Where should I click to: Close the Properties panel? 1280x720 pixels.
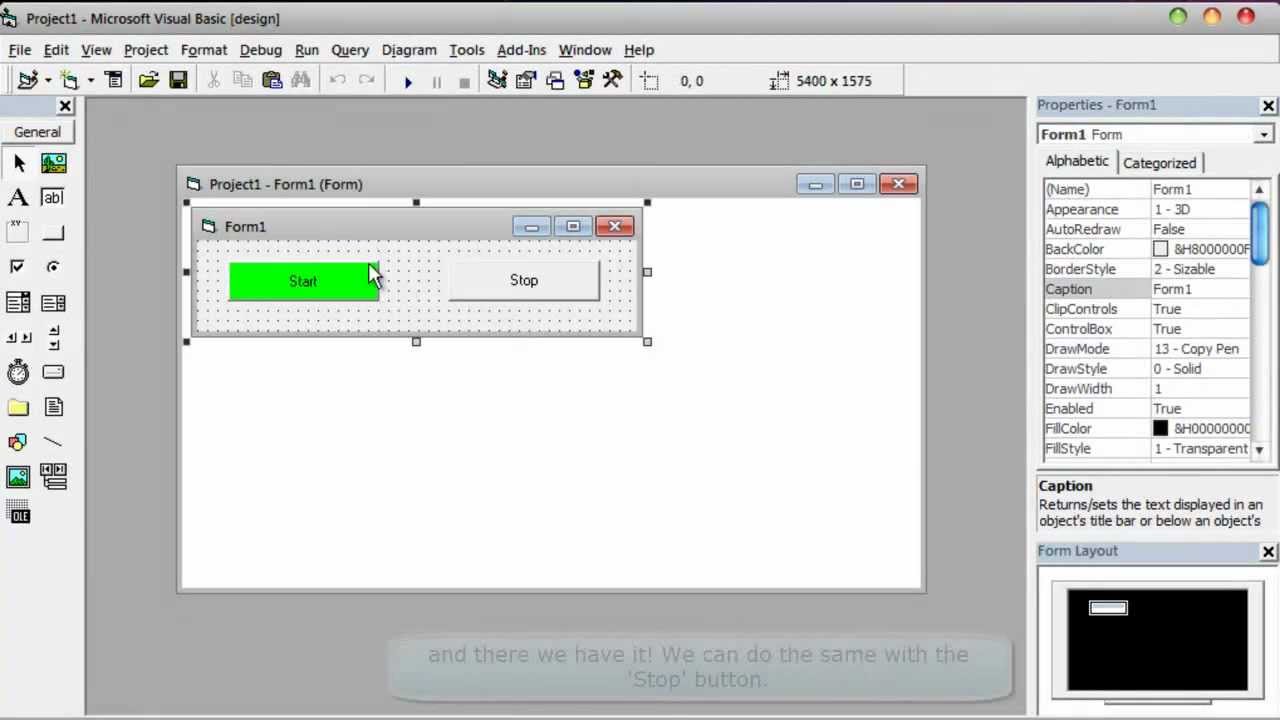pyautogui.click(x=1268, y=105)
